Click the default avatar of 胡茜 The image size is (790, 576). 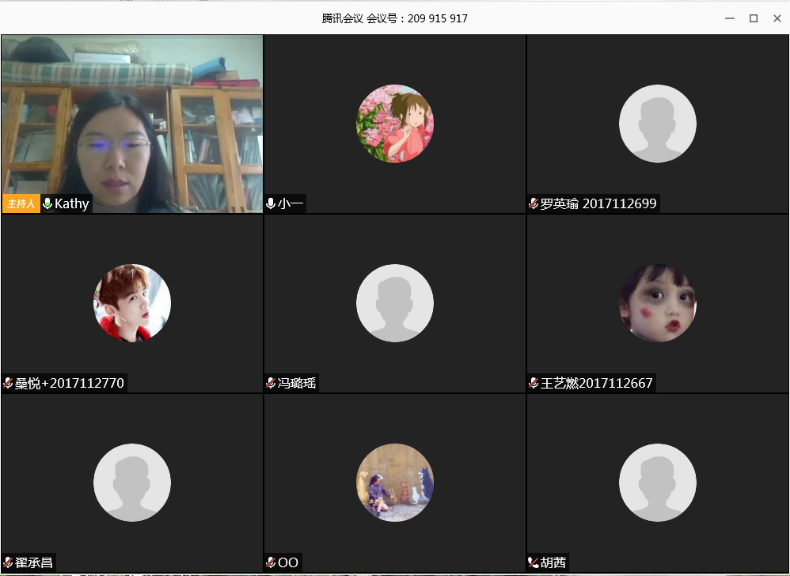pos(657,482)
